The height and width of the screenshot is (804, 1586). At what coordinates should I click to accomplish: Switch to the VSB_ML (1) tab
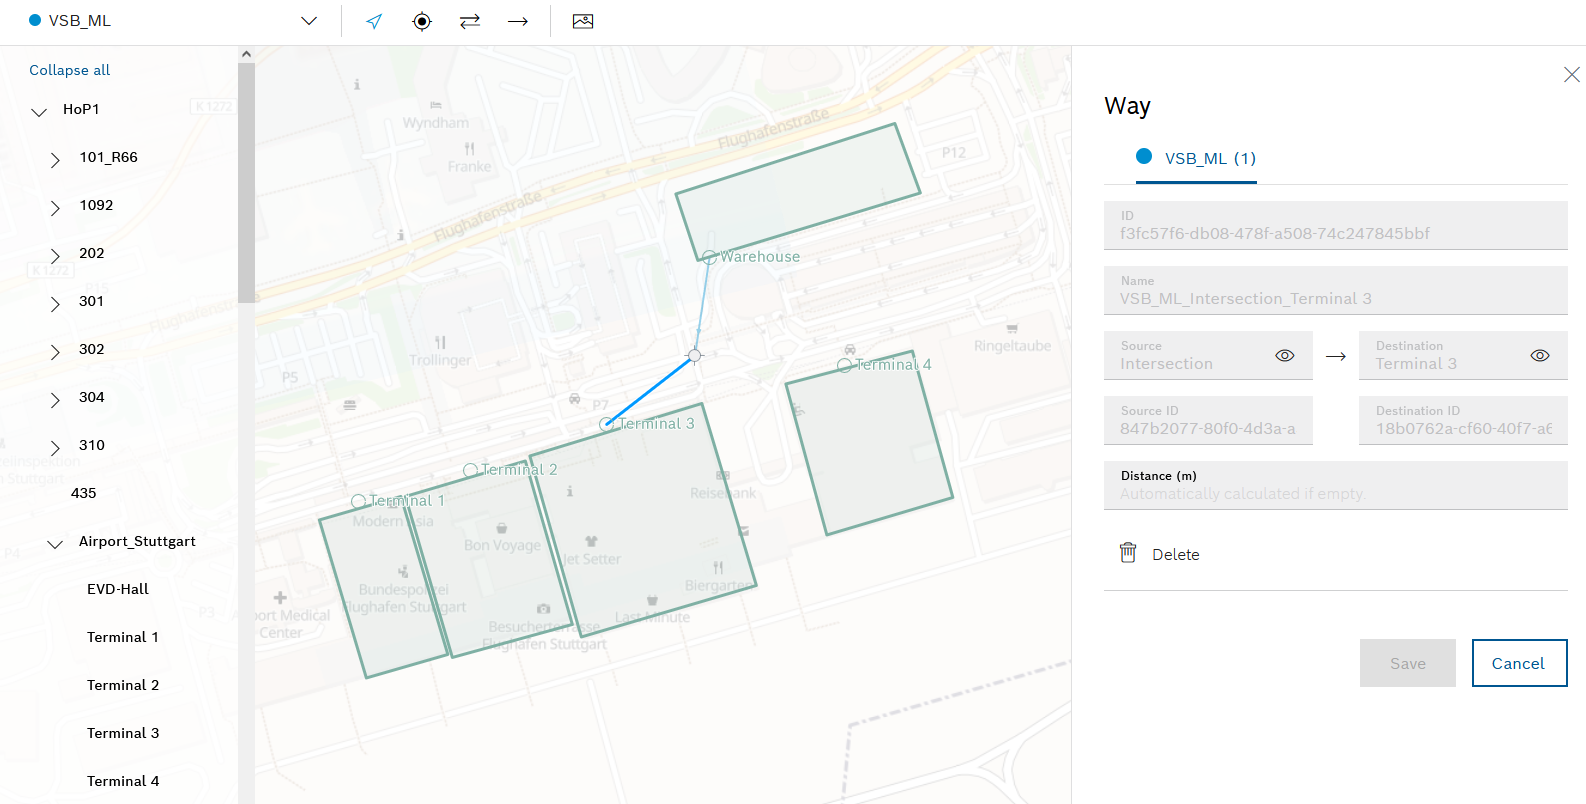pyautogui.click(x=1196, y=158)
